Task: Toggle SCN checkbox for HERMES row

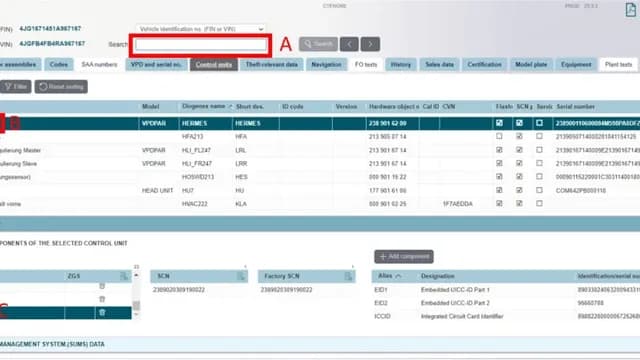Action: 519,123
